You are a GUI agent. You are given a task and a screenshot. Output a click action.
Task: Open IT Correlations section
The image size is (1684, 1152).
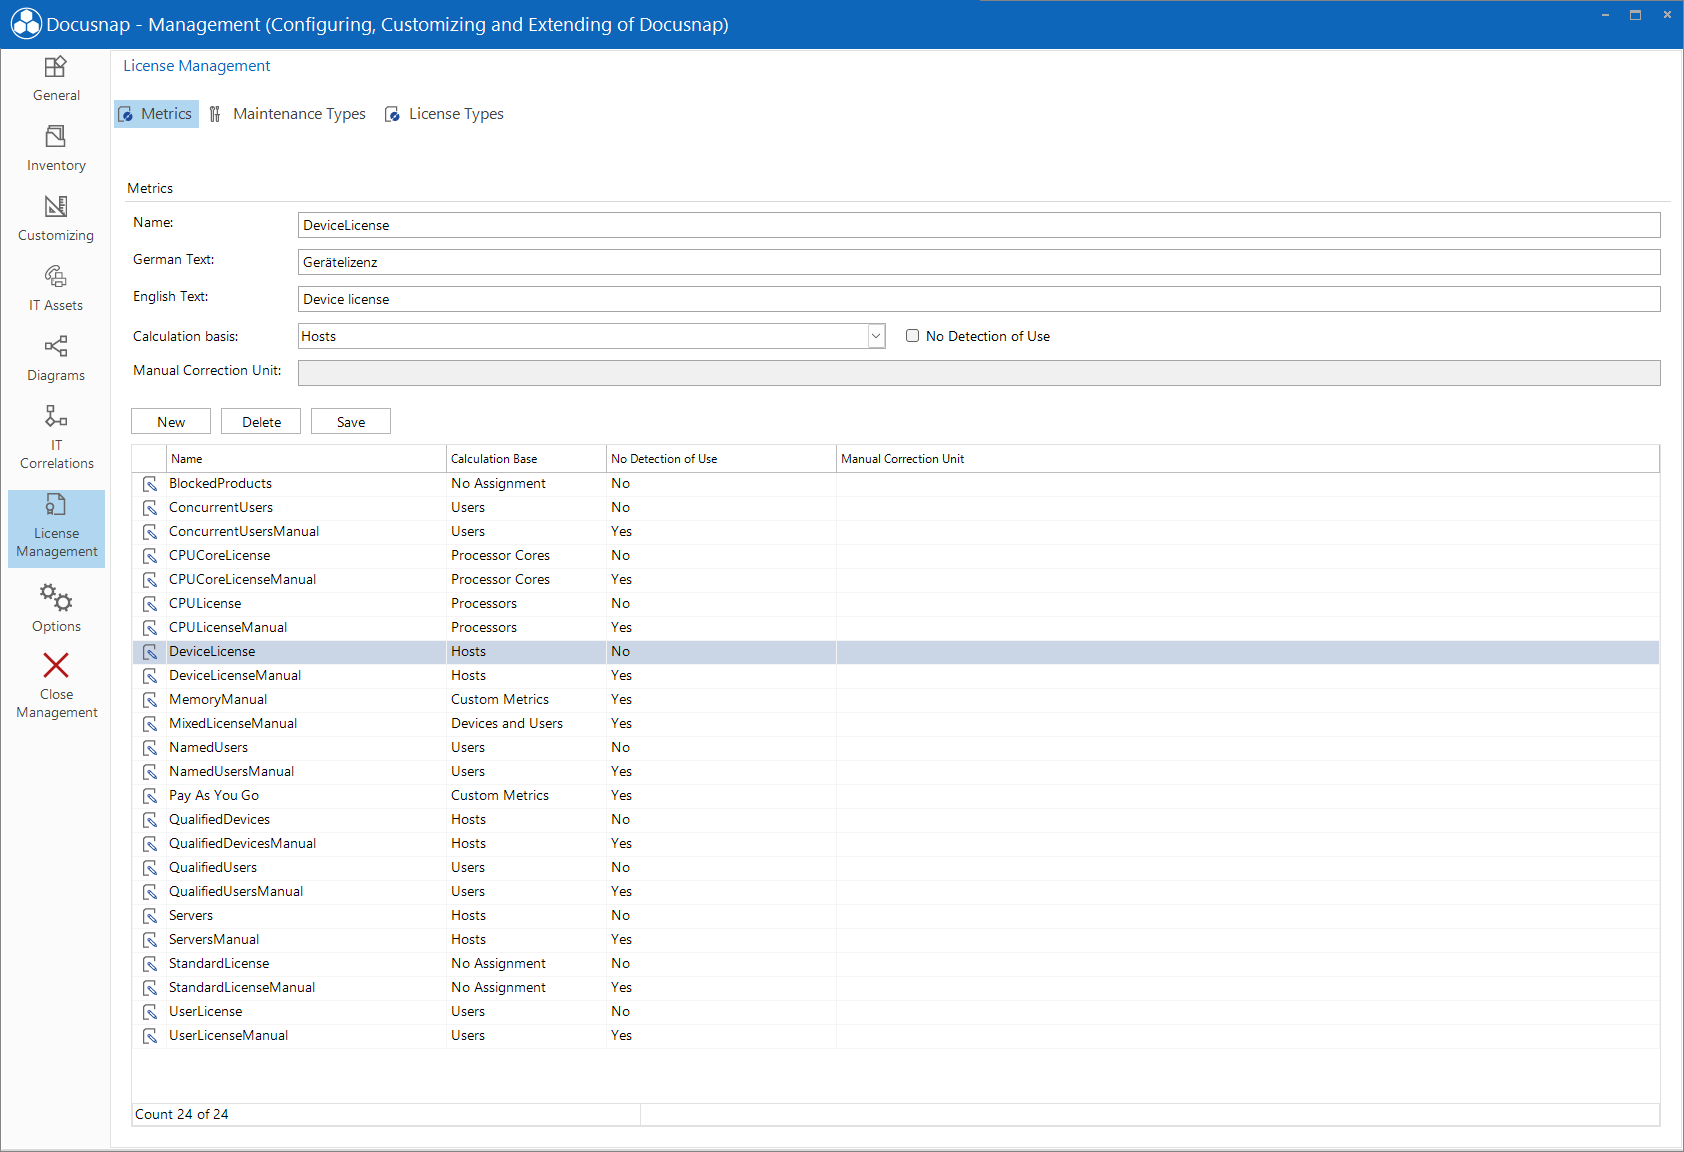[x=56, y=437]
